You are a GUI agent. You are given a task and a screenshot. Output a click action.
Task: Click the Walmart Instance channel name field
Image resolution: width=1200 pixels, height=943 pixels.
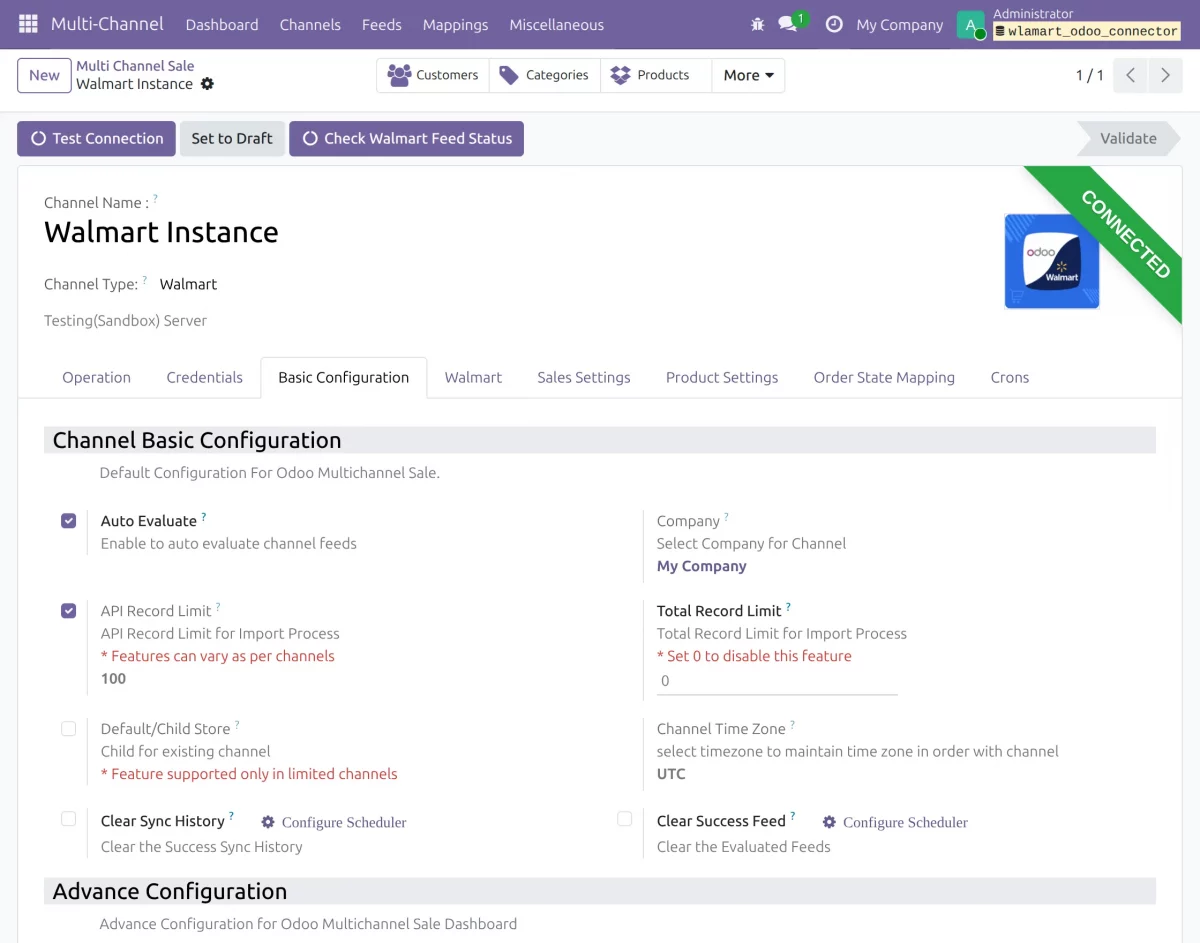[161, 232]
